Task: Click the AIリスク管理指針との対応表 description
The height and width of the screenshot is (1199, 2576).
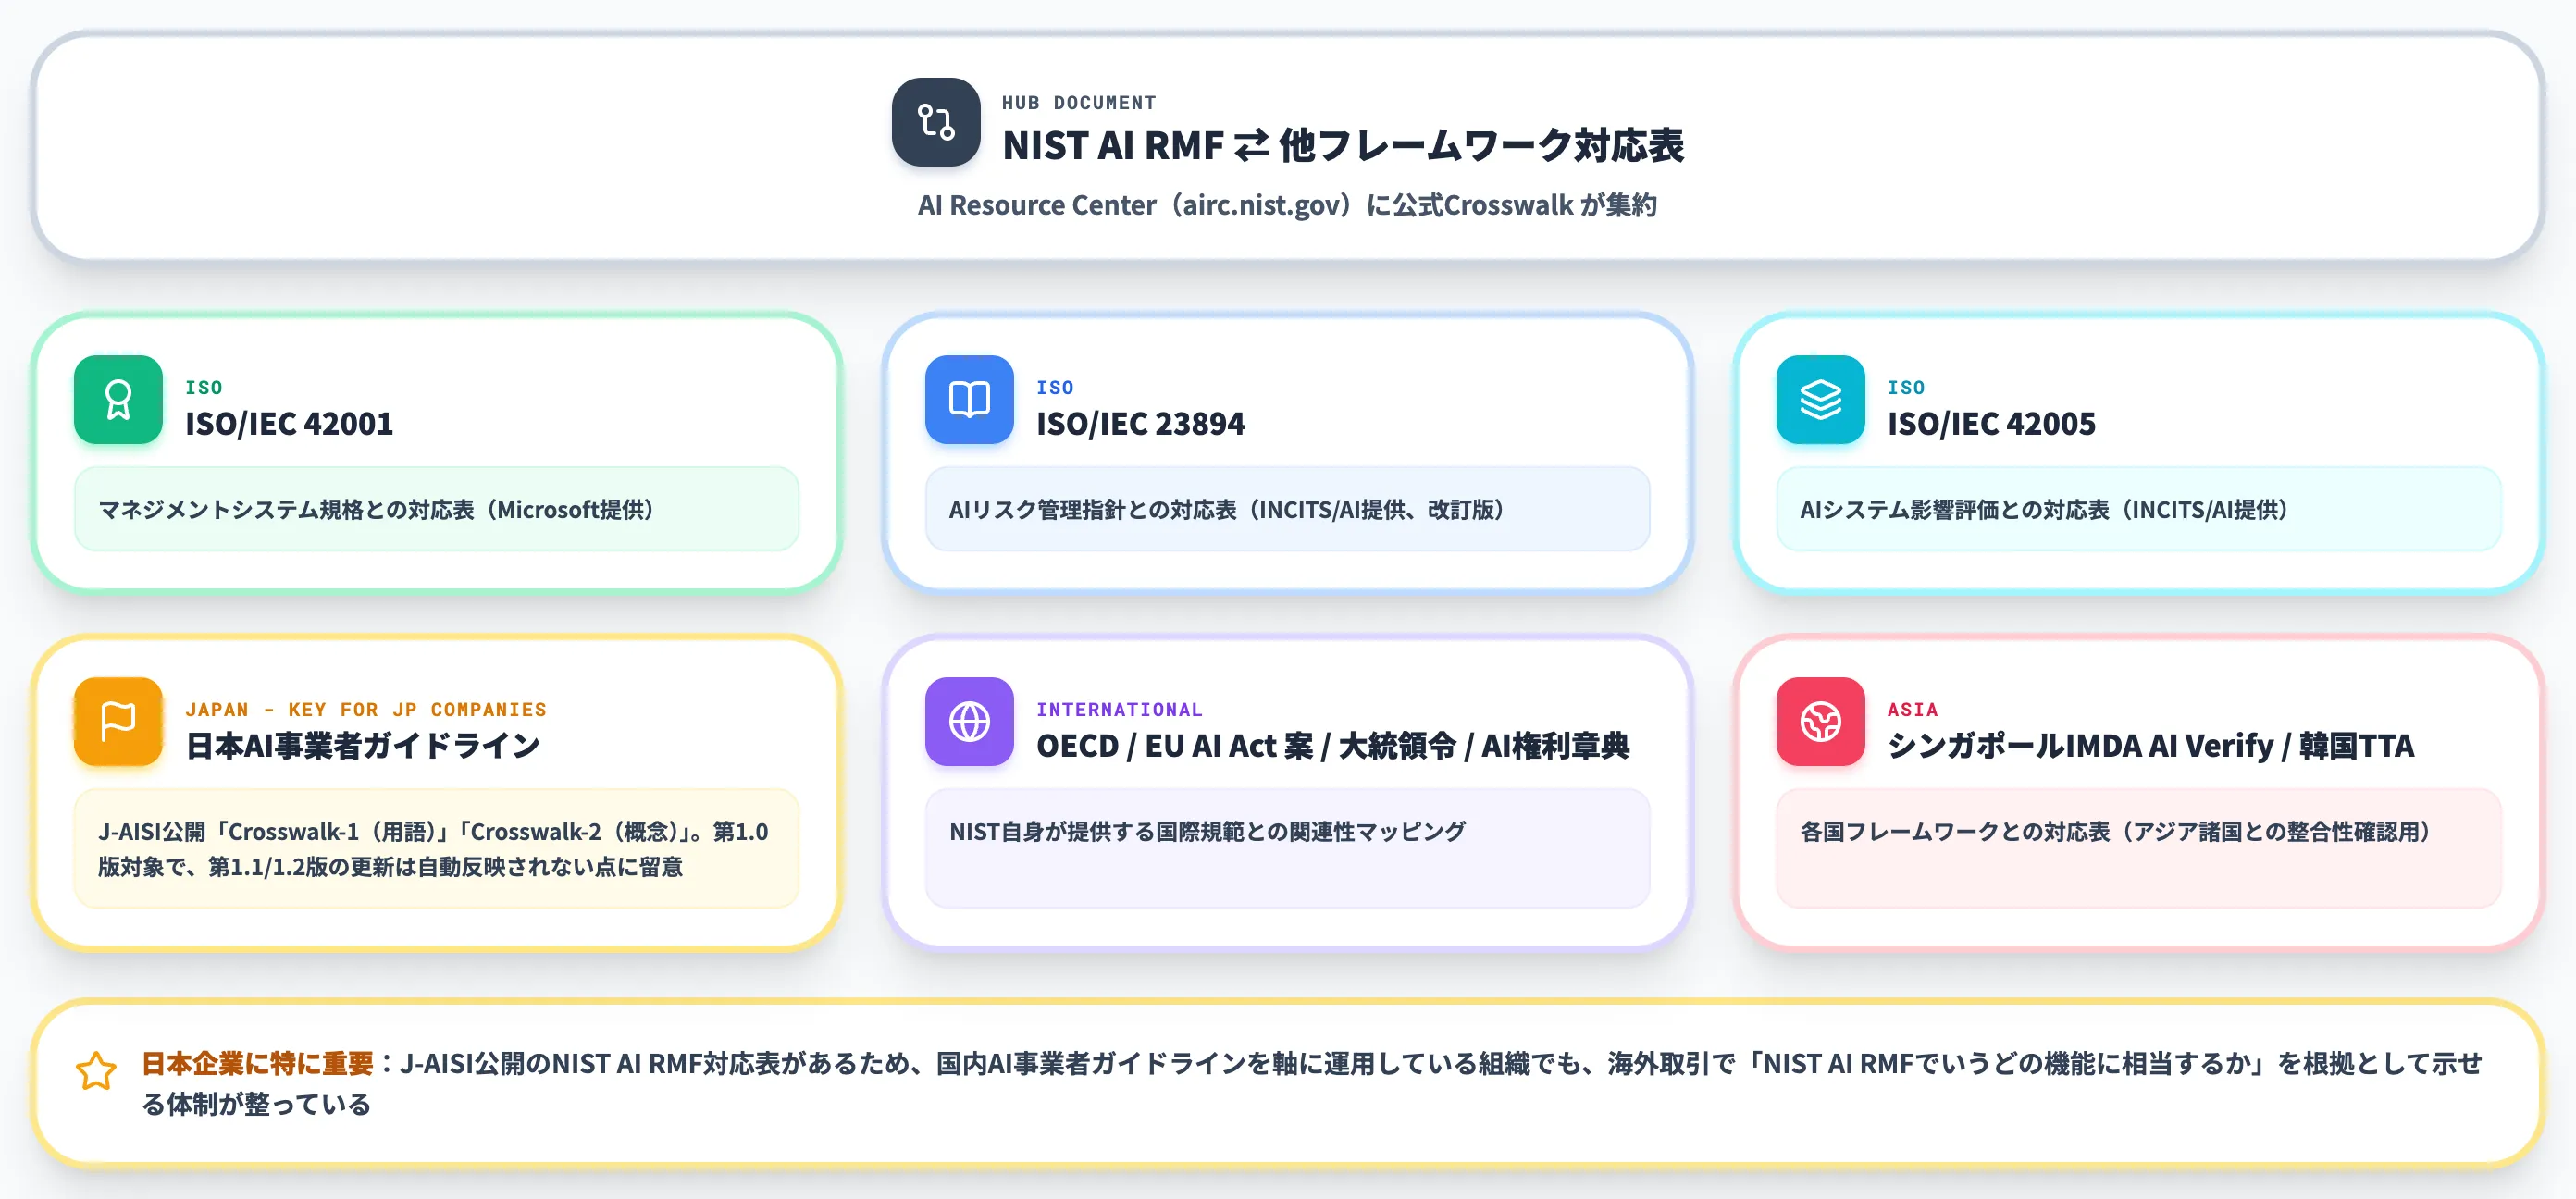Action: click(1227, 509)
